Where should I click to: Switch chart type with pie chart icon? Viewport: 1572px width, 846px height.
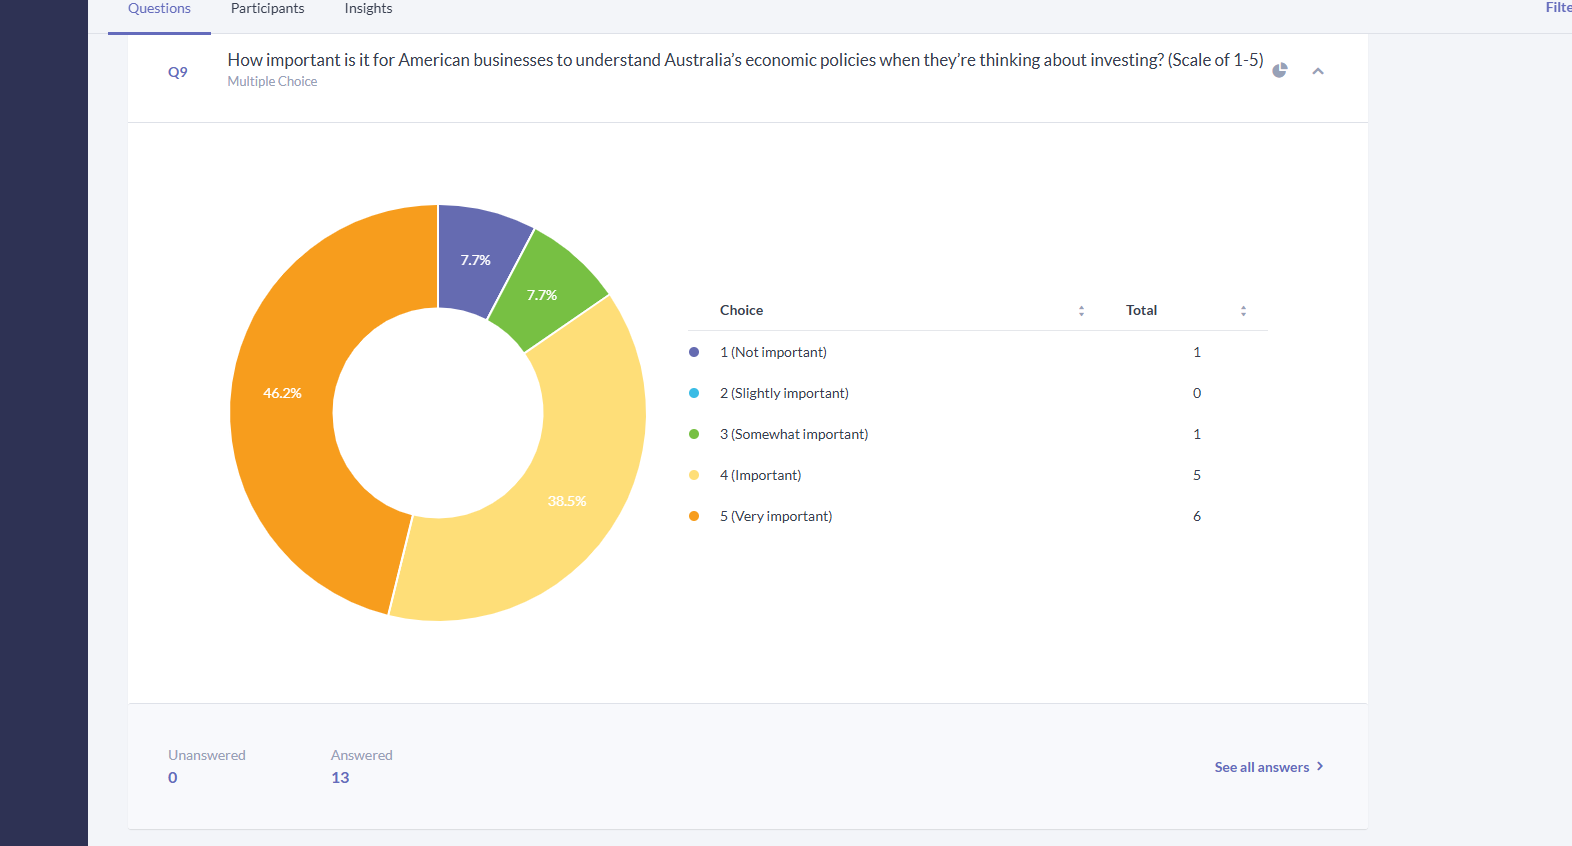[x=1279, y=70]
